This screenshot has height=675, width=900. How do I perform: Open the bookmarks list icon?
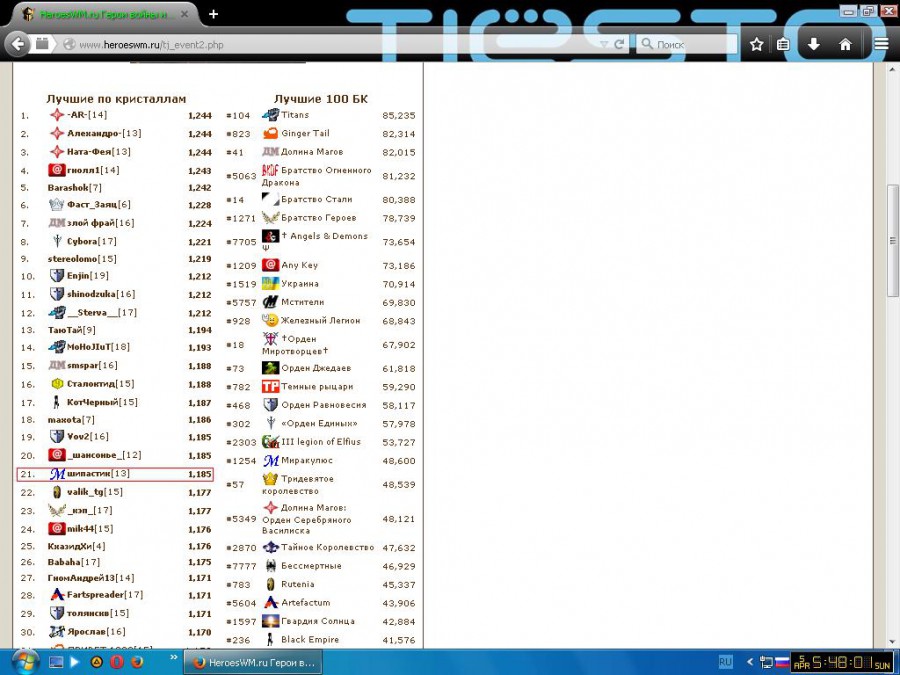pyautogui.click(x=783, y=44)
